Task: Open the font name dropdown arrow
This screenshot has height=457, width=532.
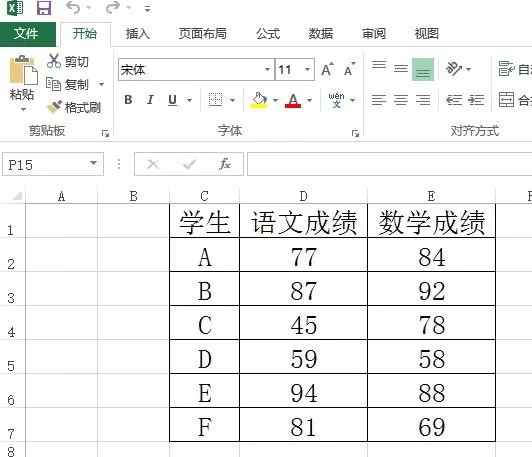Action: coord(267,70)
